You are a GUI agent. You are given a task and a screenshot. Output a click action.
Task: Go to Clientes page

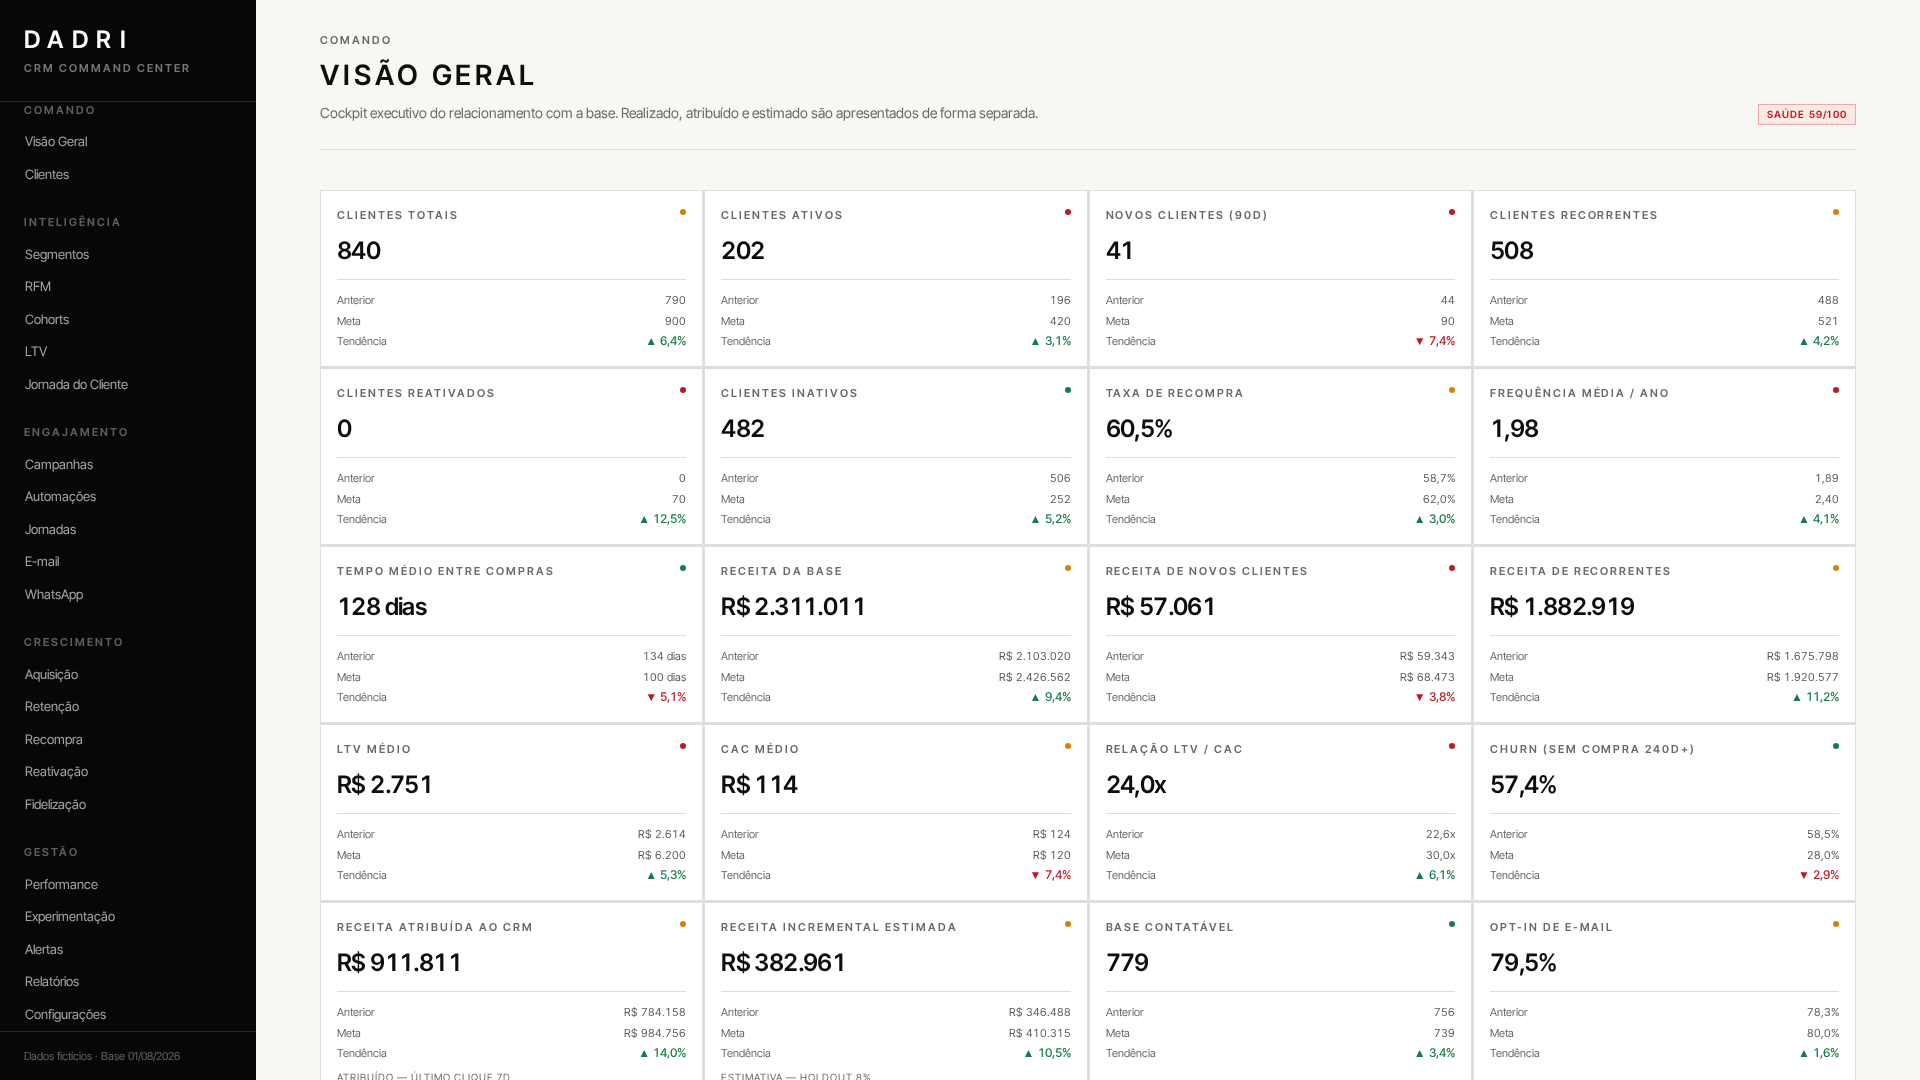tap(47, 175)
